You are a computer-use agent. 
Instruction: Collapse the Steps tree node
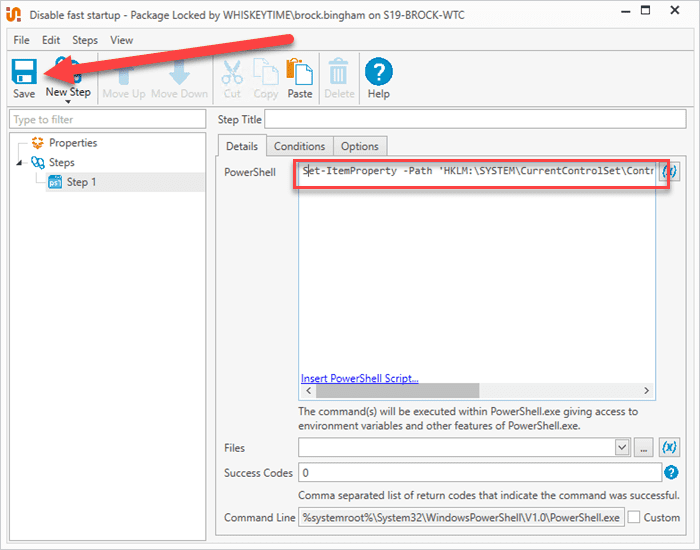pos(19,163)
